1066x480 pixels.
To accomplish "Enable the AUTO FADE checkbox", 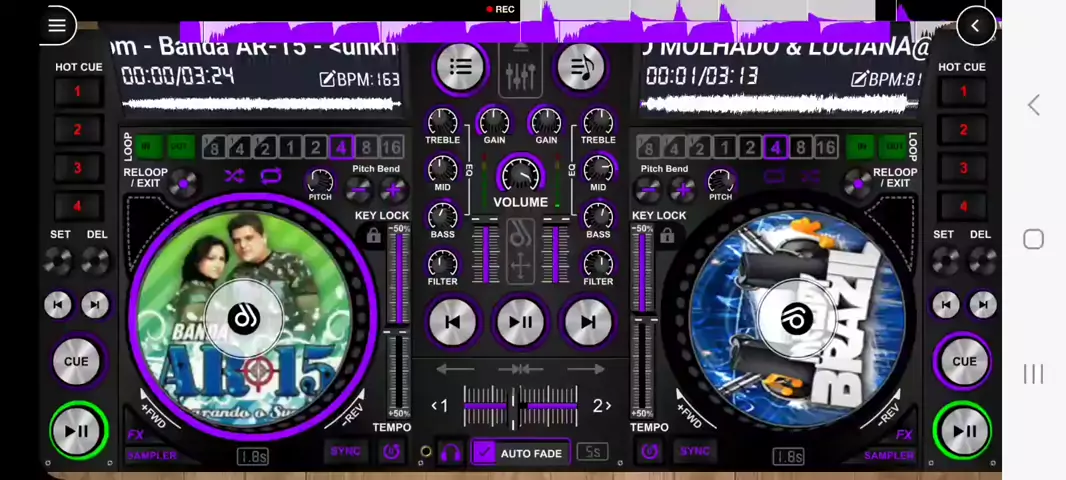I will coord(485,453).
